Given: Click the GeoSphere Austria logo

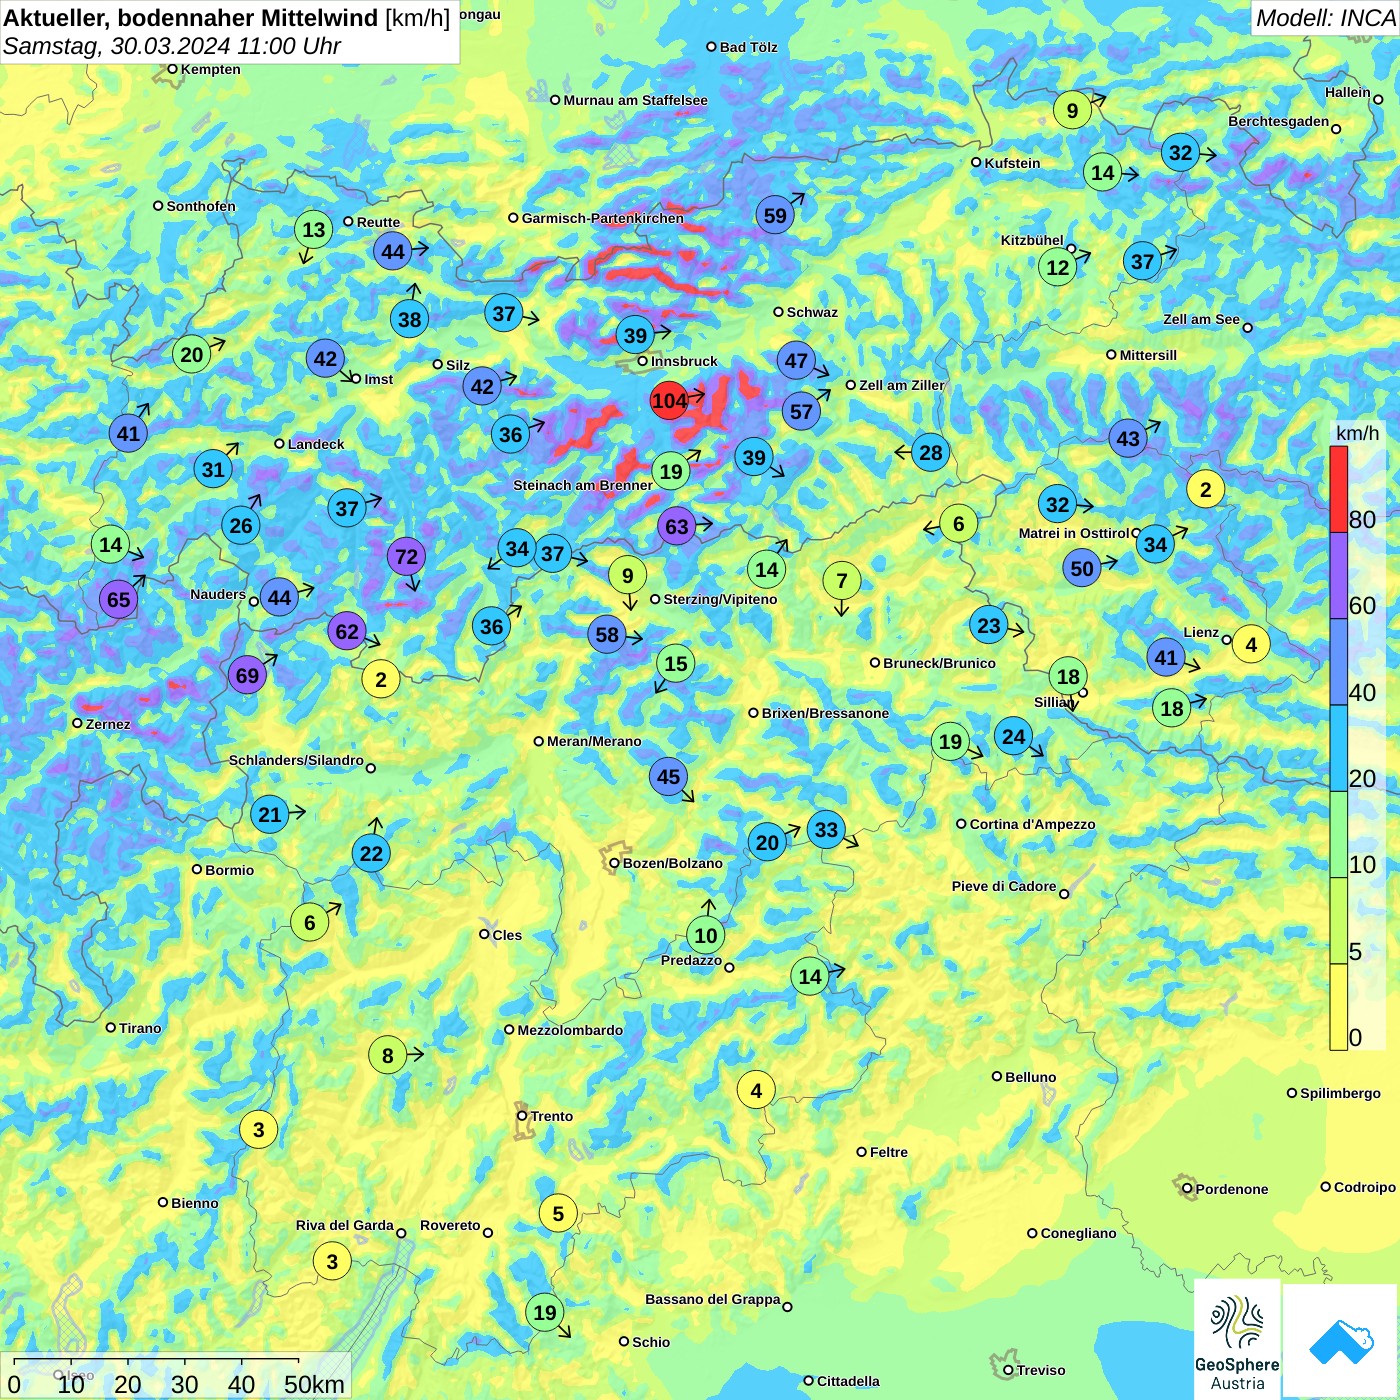Looking at the screenshot, I should [x=1237, y=1340].
